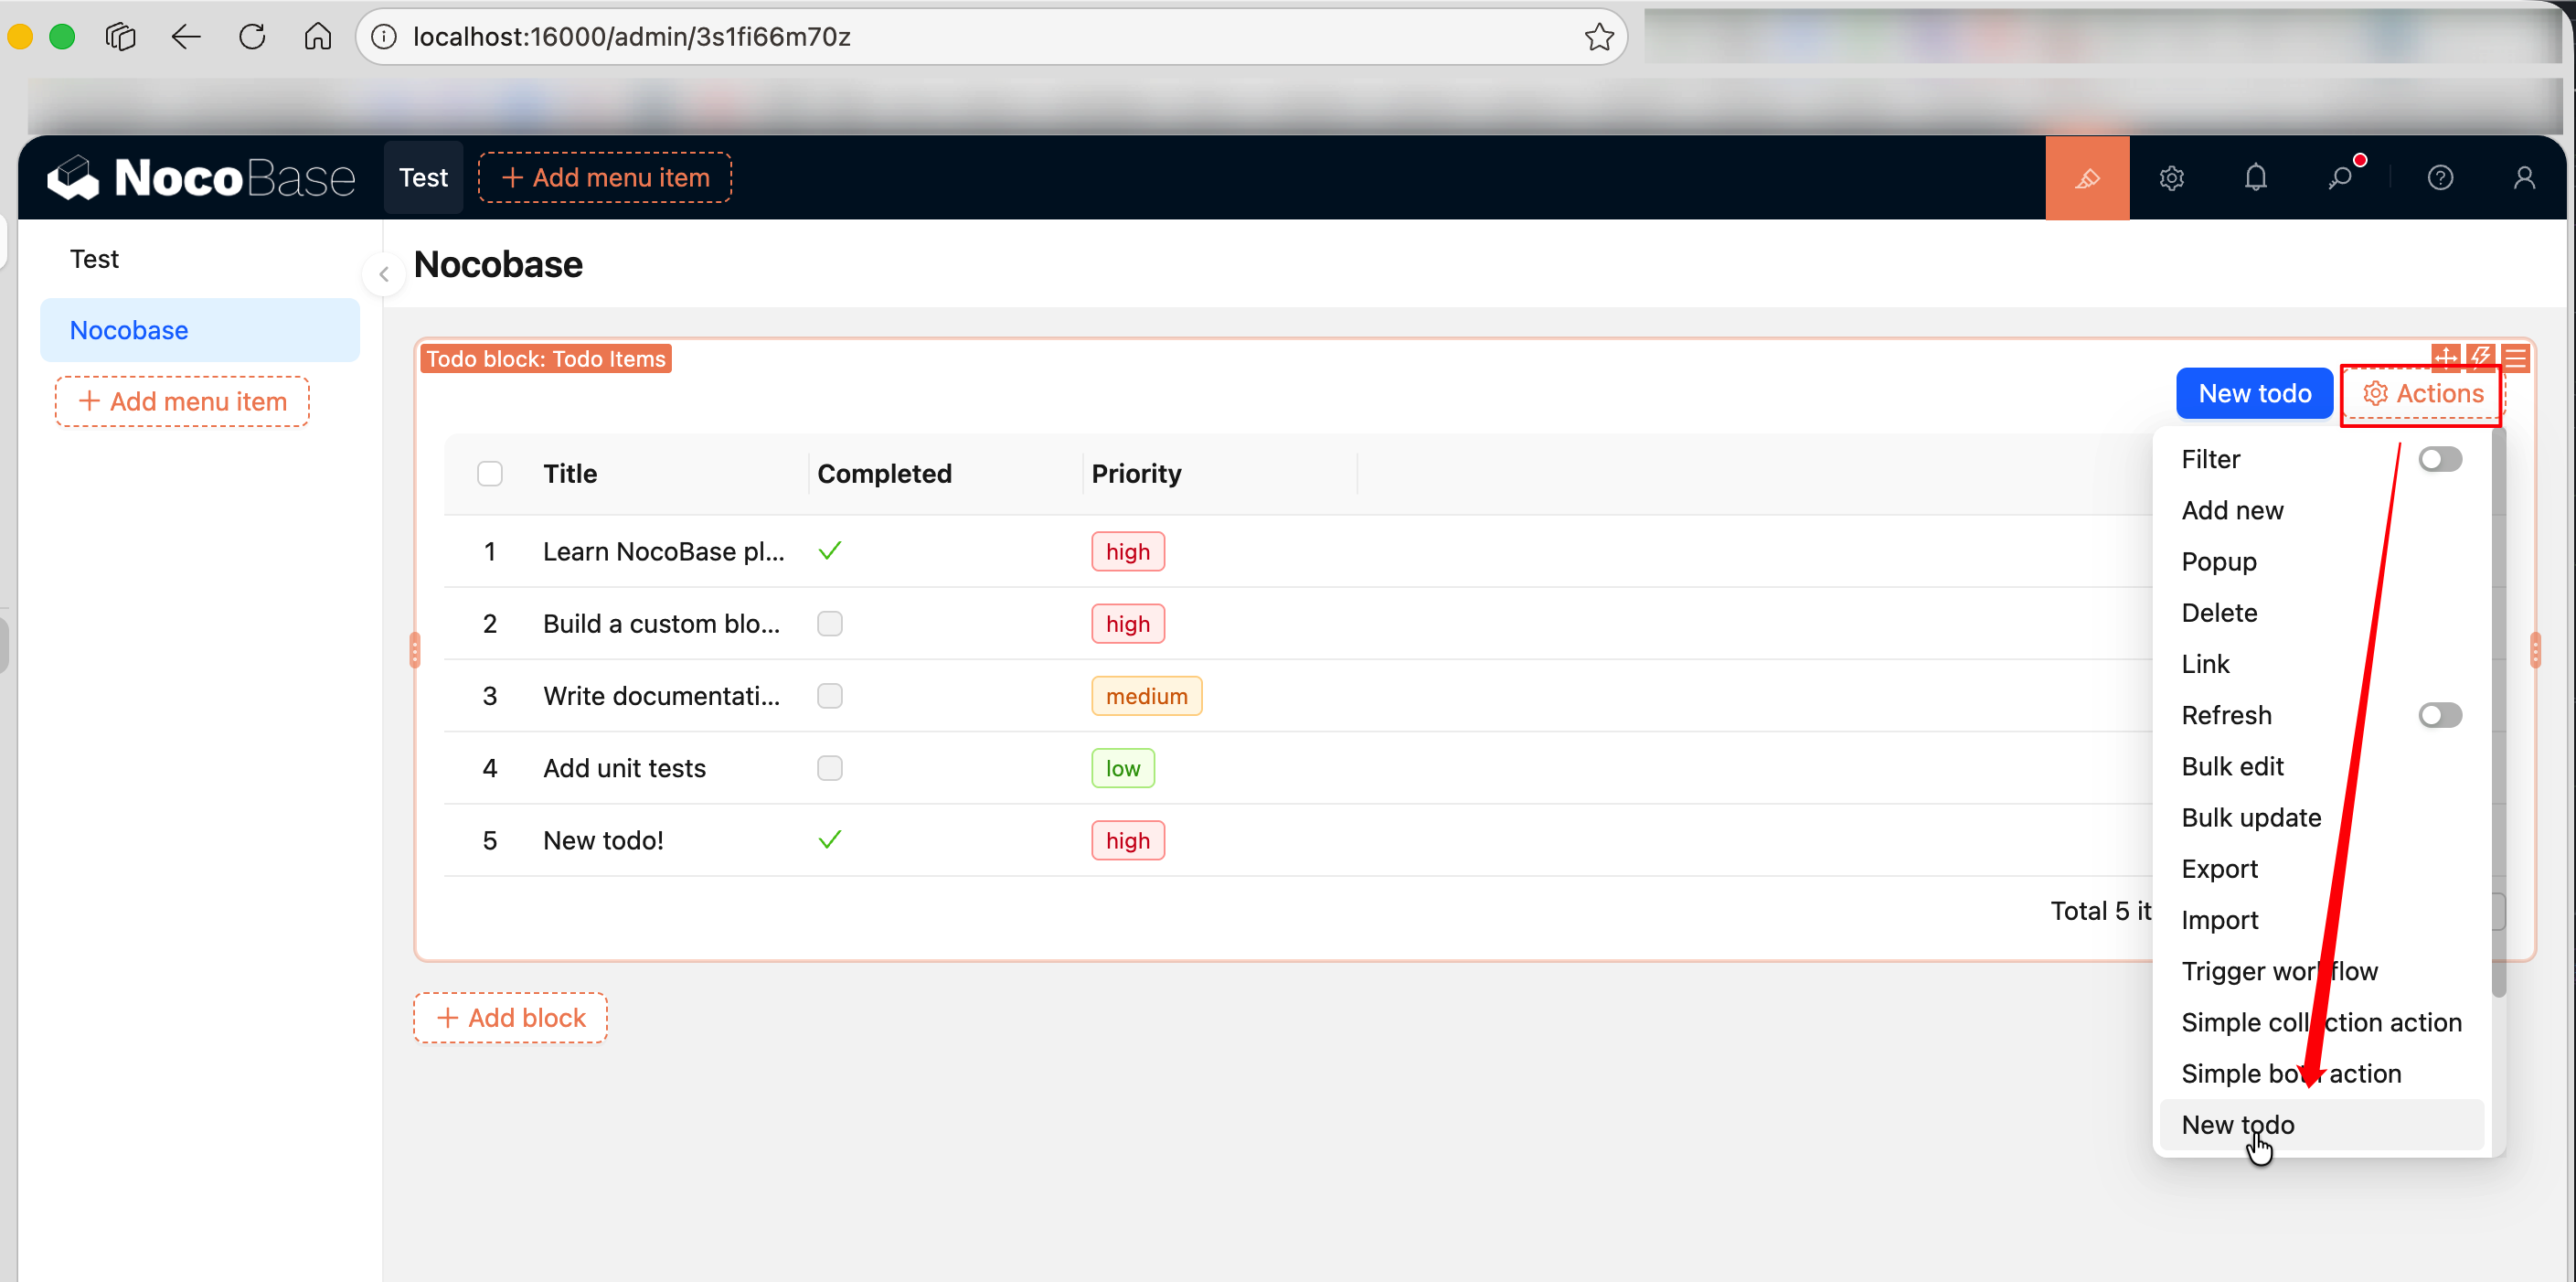The image size is (2576, 1282).
Task: Open the settings gear in top bar
Action: point(2171,178)
